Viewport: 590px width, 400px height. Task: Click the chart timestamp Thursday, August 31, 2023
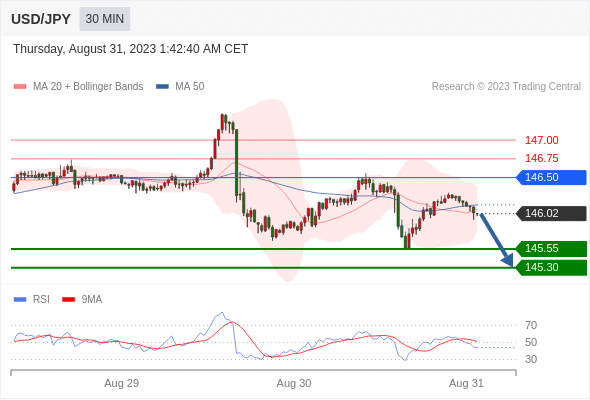point(130,49)
